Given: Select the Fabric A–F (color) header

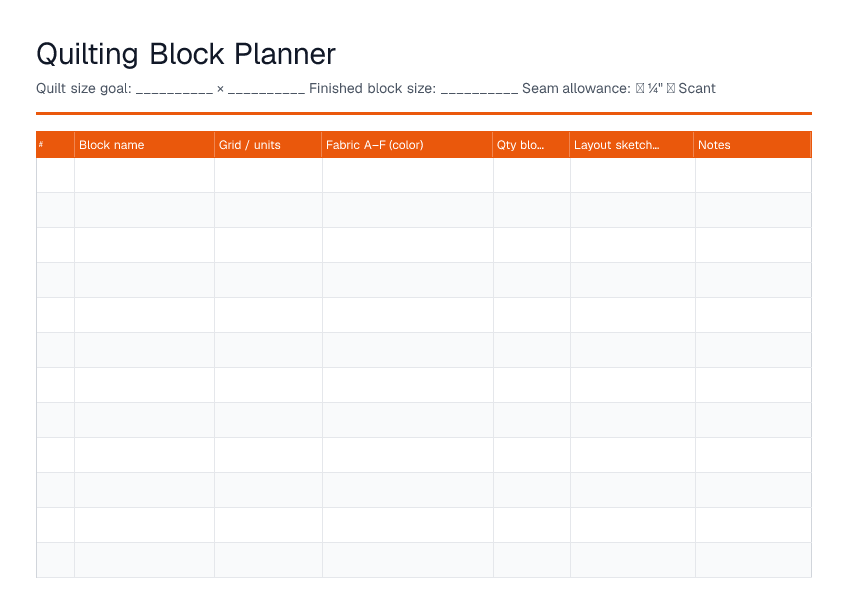Looking at the screenshot, I should [x=407, y=144].
